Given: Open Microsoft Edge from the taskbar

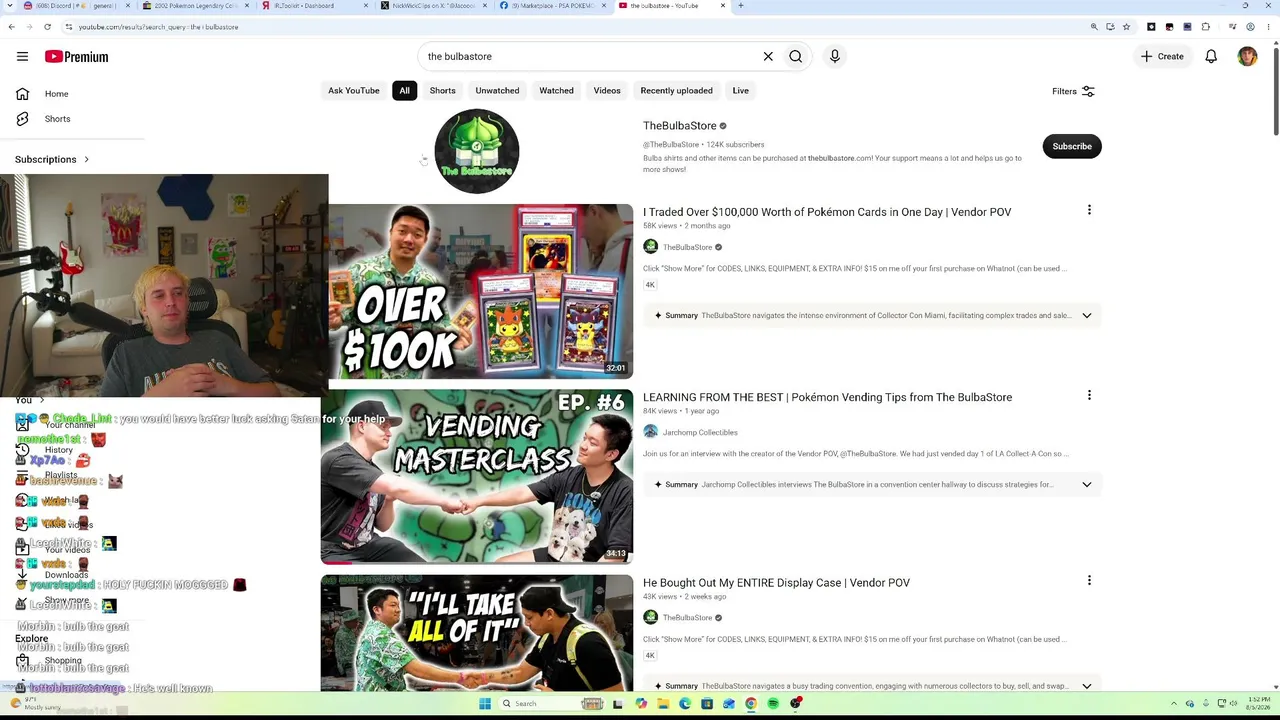Looking at the screenshot, I should 685,704.
